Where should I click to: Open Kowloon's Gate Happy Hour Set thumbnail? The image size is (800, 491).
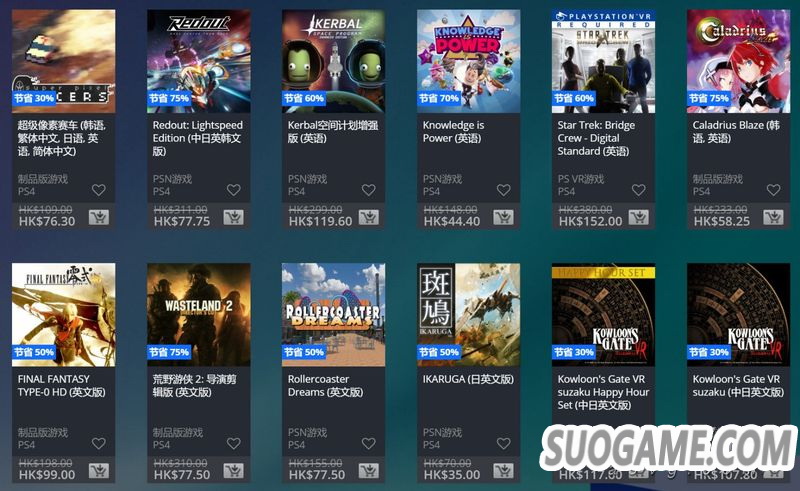[x=604, y=315]
